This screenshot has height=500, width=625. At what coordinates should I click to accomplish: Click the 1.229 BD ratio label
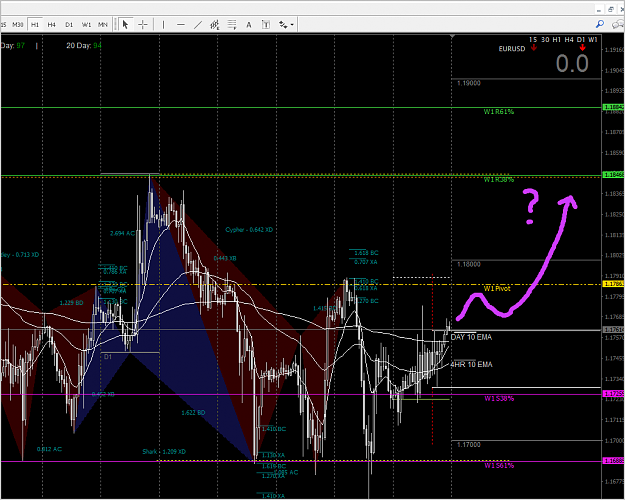click(72, 303)
